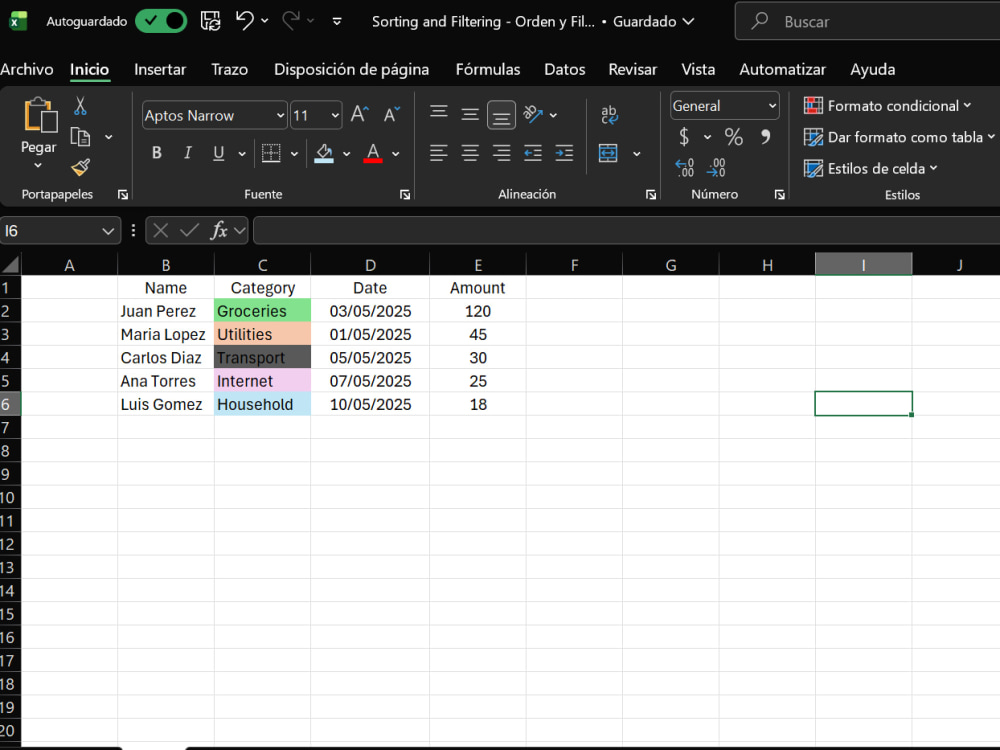1000x750 pixels.
Task: Expand merge options arrow
Action: point(636,154)
